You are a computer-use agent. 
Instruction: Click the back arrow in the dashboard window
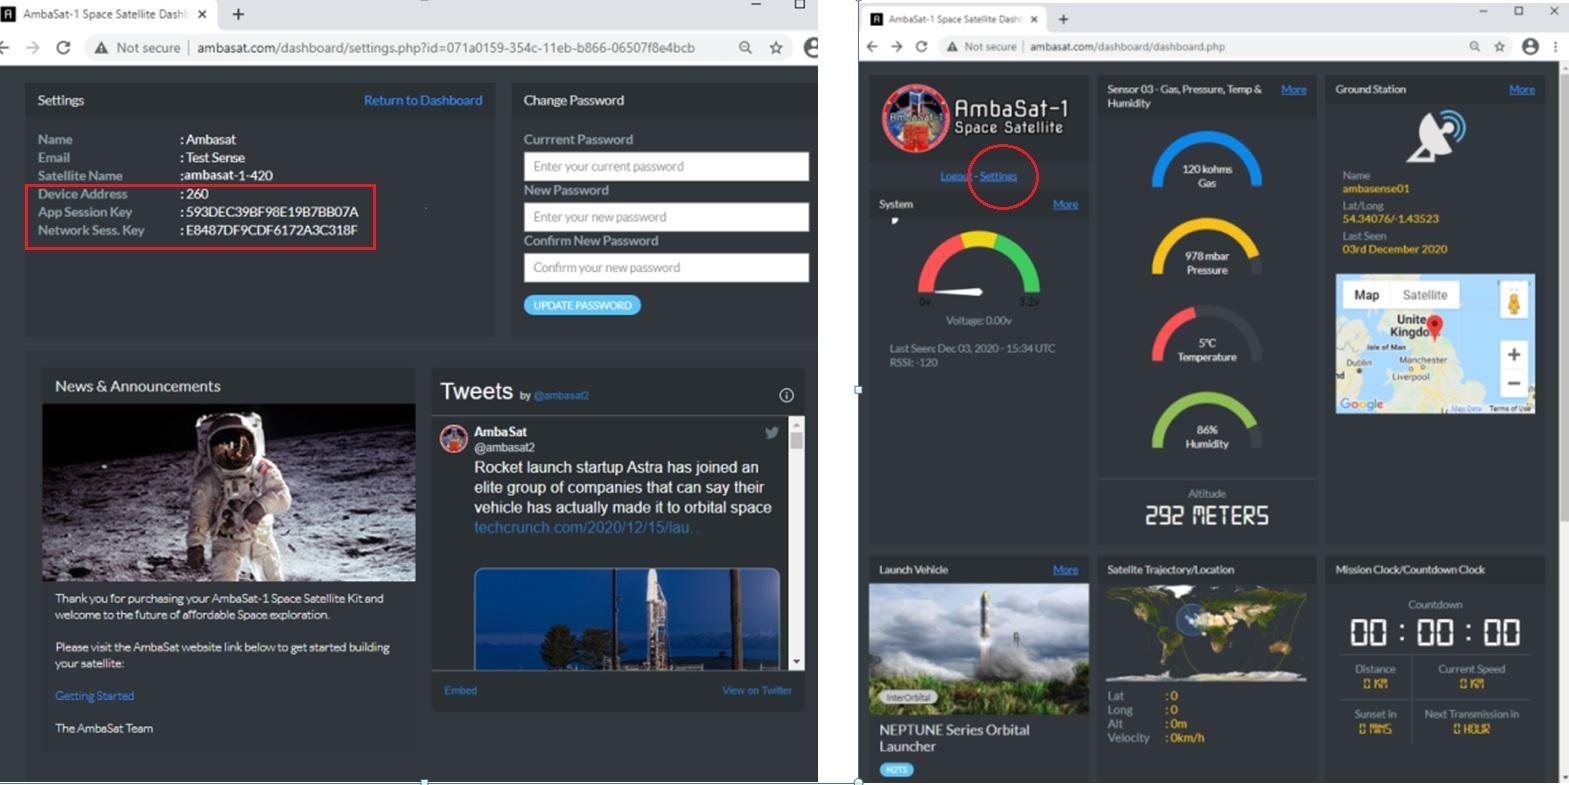click(x=872, y=46)
